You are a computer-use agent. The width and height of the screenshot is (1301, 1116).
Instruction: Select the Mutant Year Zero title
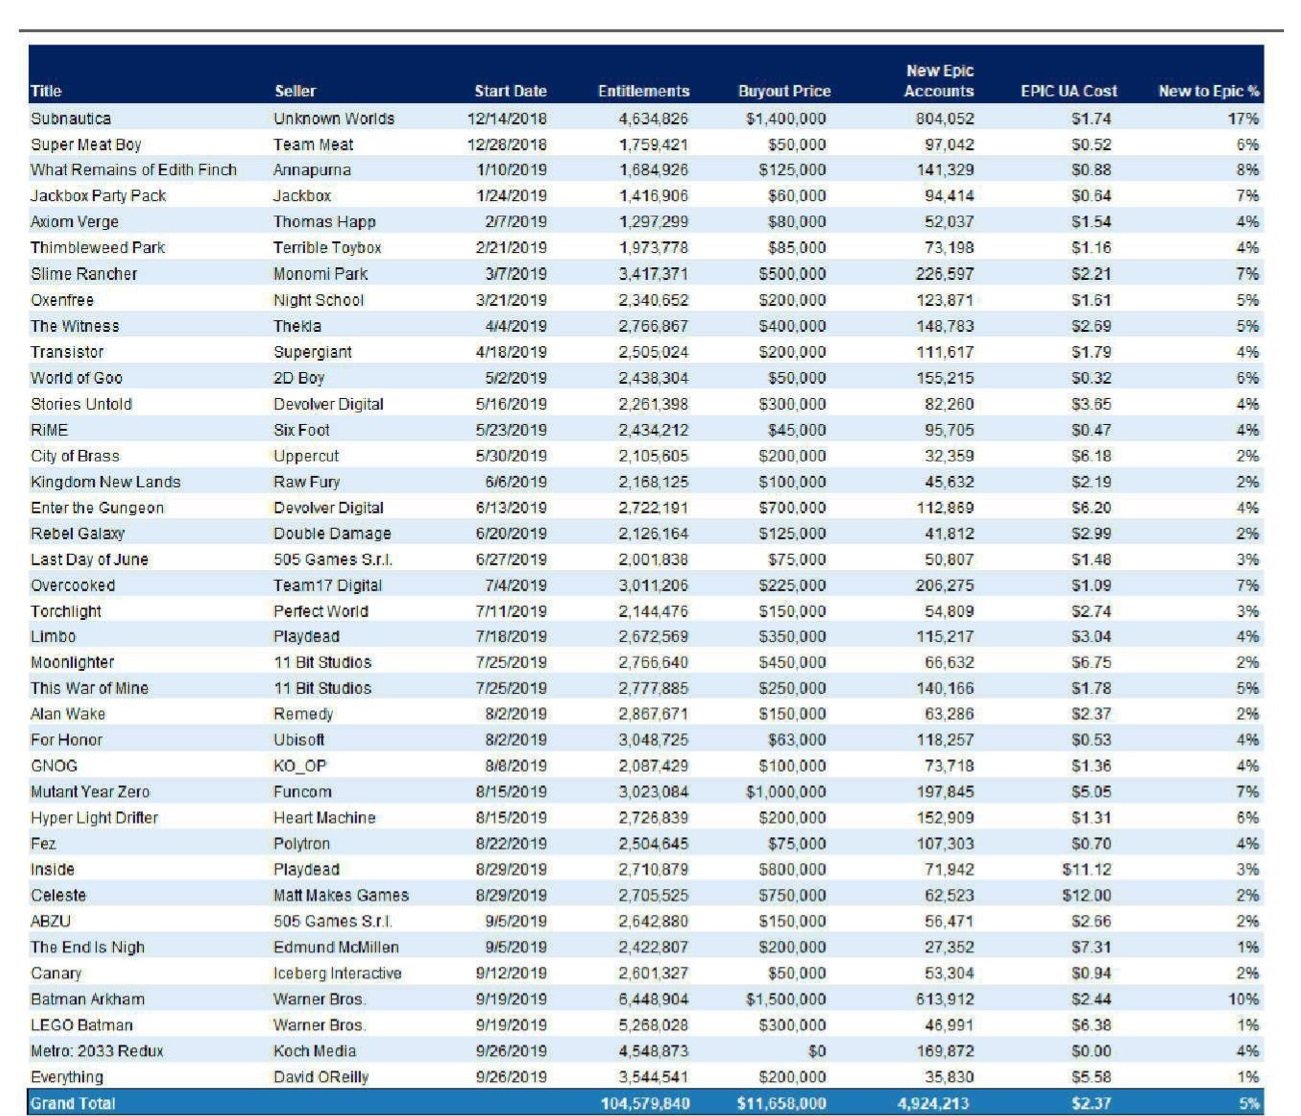click(90, 793)
